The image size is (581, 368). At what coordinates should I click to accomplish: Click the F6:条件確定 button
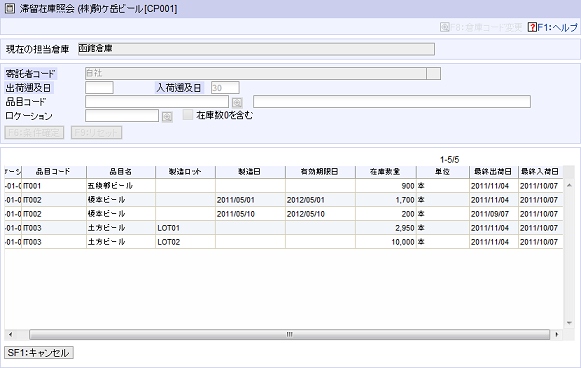(x=34, y=133)
